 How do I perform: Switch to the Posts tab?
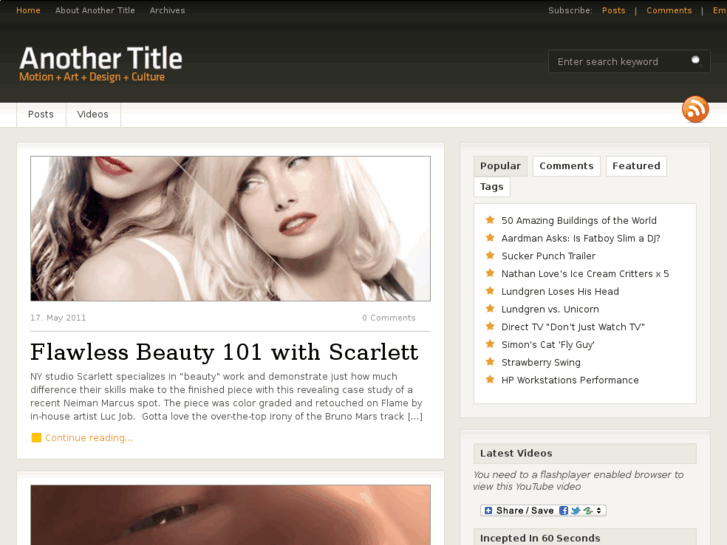click(x=41, y=114)
